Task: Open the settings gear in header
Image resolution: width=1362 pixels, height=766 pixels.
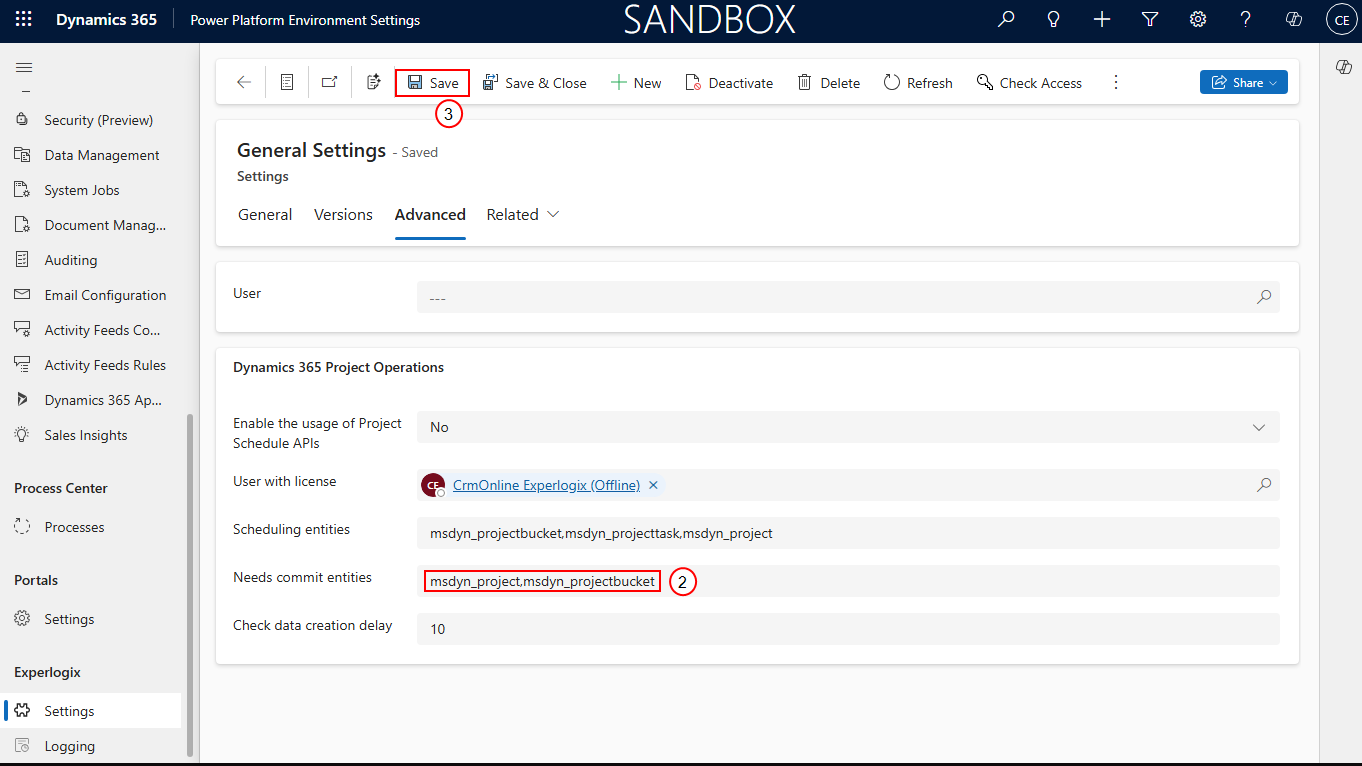Action: tap(1198, 20)
